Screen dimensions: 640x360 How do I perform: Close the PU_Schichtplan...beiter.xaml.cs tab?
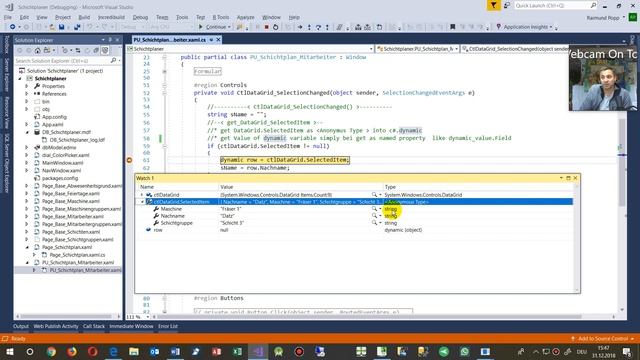point(218,40)
